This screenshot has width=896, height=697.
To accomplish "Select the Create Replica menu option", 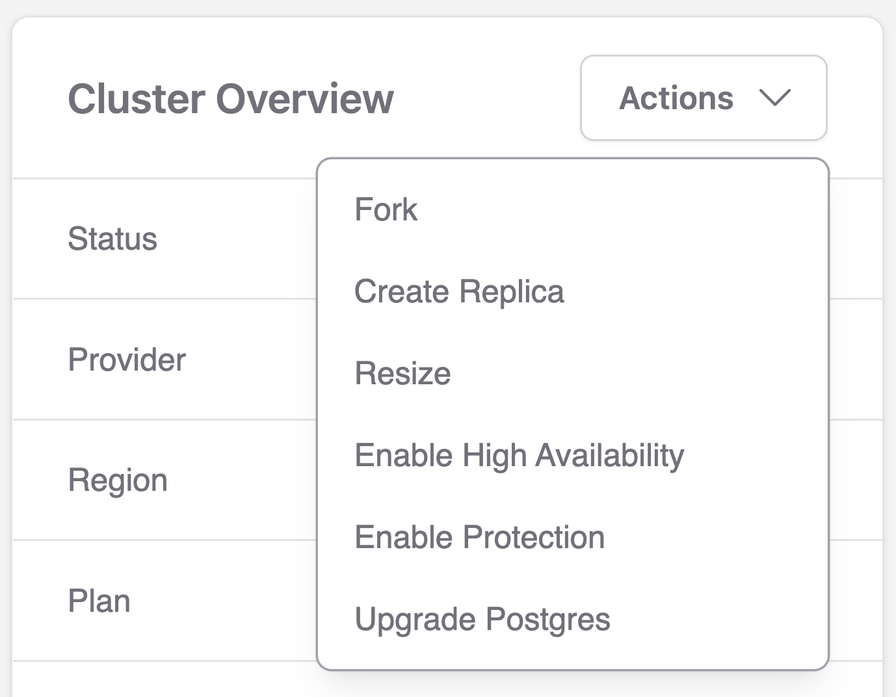I will [459, 291].
